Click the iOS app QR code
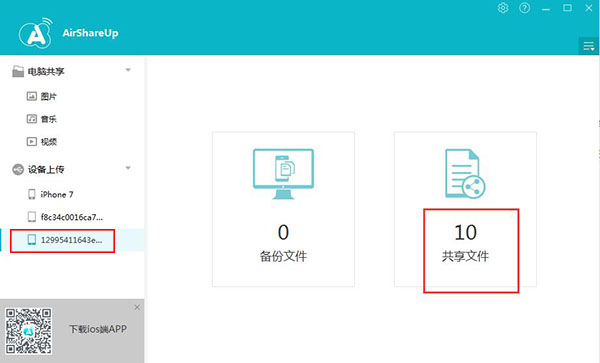Image resolution: width=600 pixels, height=363 pixels. pos(29,331)
